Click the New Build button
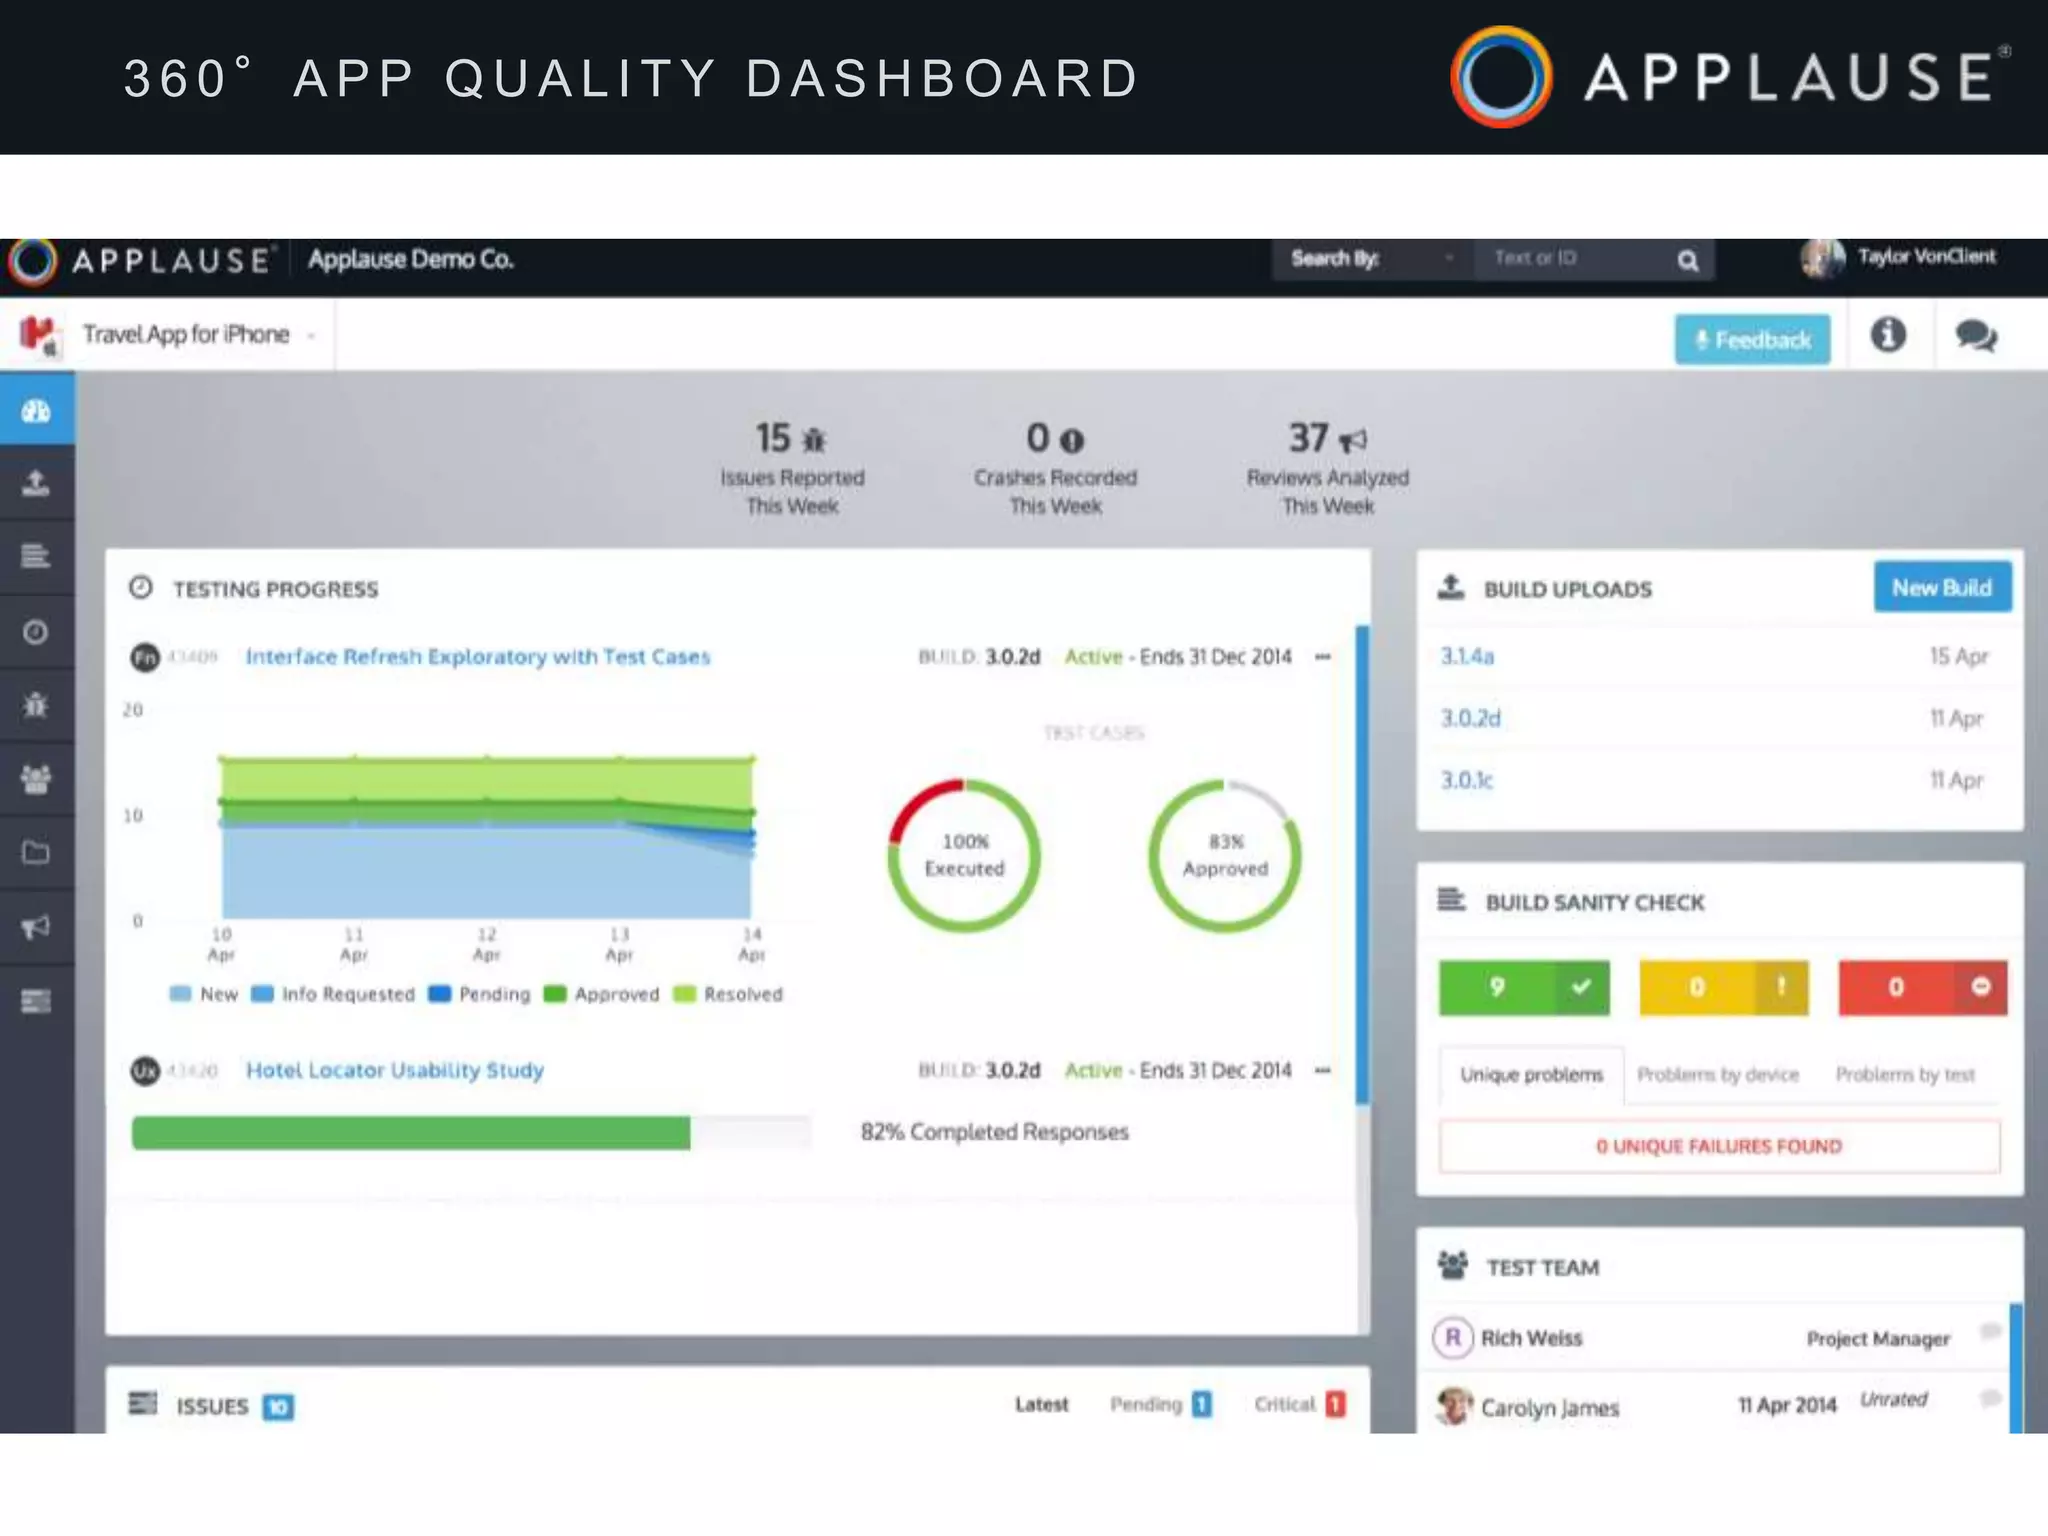 pos(1941,588)
